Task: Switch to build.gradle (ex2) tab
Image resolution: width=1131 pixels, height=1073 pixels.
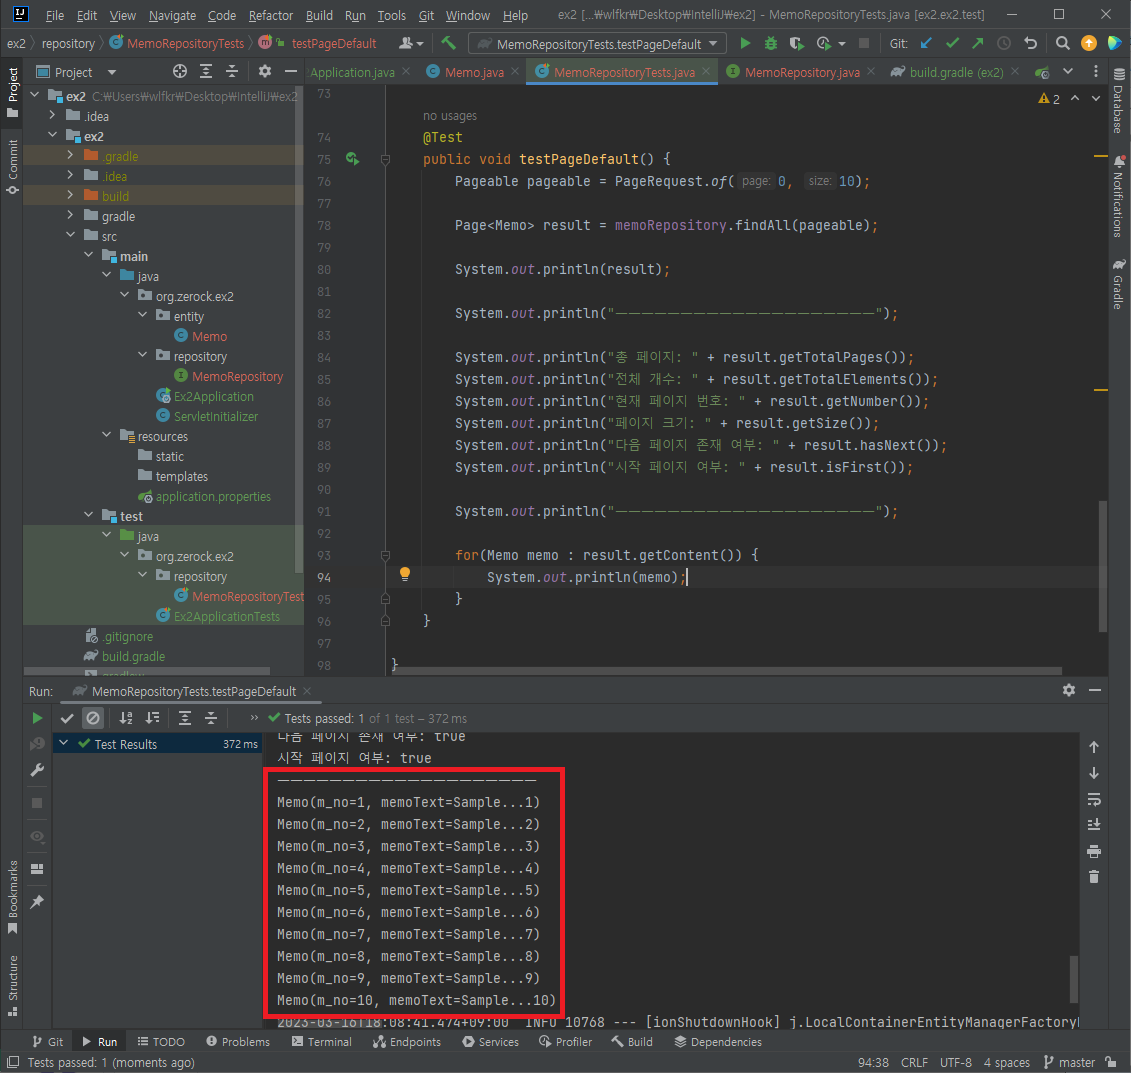Action: [956, 72]
